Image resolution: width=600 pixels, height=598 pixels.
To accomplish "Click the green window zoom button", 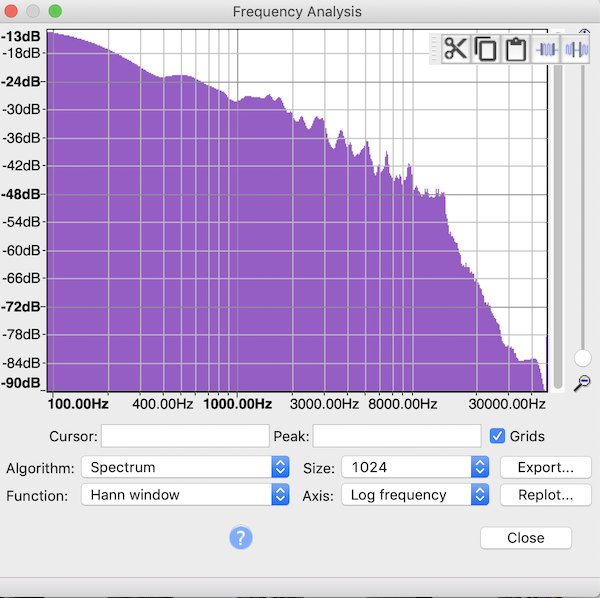I will pyautogui.click(x=55, y=11).
